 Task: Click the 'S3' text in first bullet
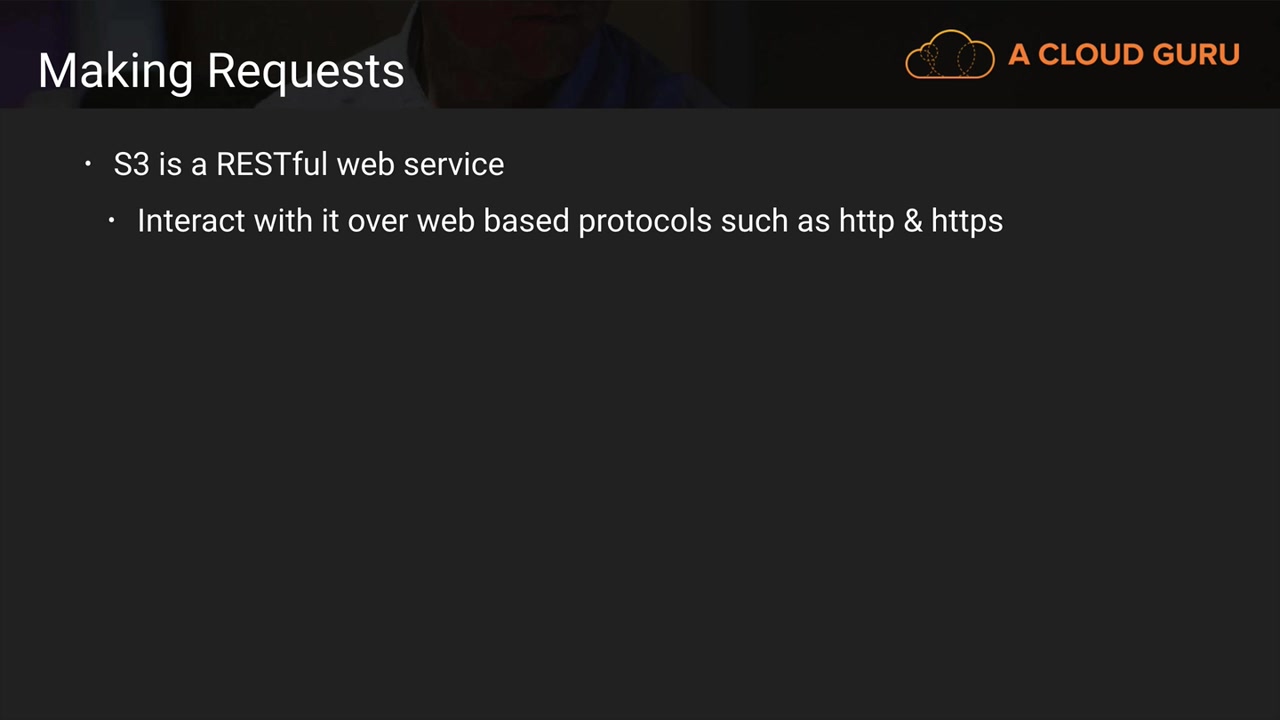point(131,164)
